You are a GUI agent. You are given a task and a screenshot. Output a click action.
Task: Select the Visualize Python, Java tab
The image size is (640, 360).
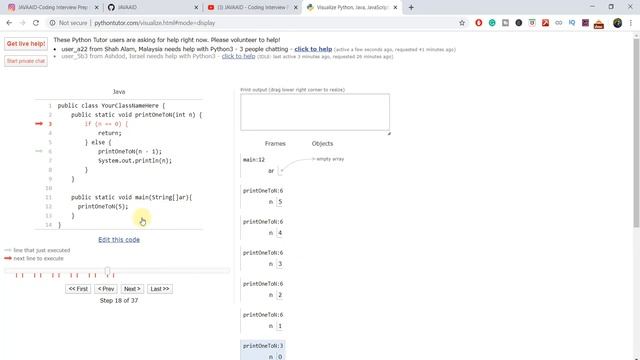(351, 7)
